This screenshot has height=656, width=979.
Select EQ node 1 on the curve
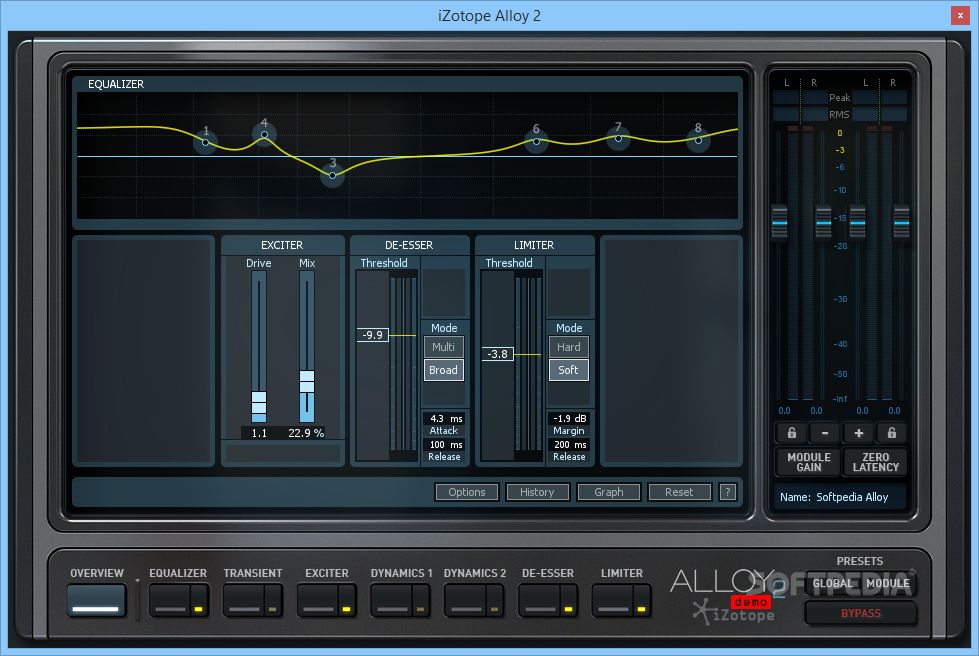point(205,142)
